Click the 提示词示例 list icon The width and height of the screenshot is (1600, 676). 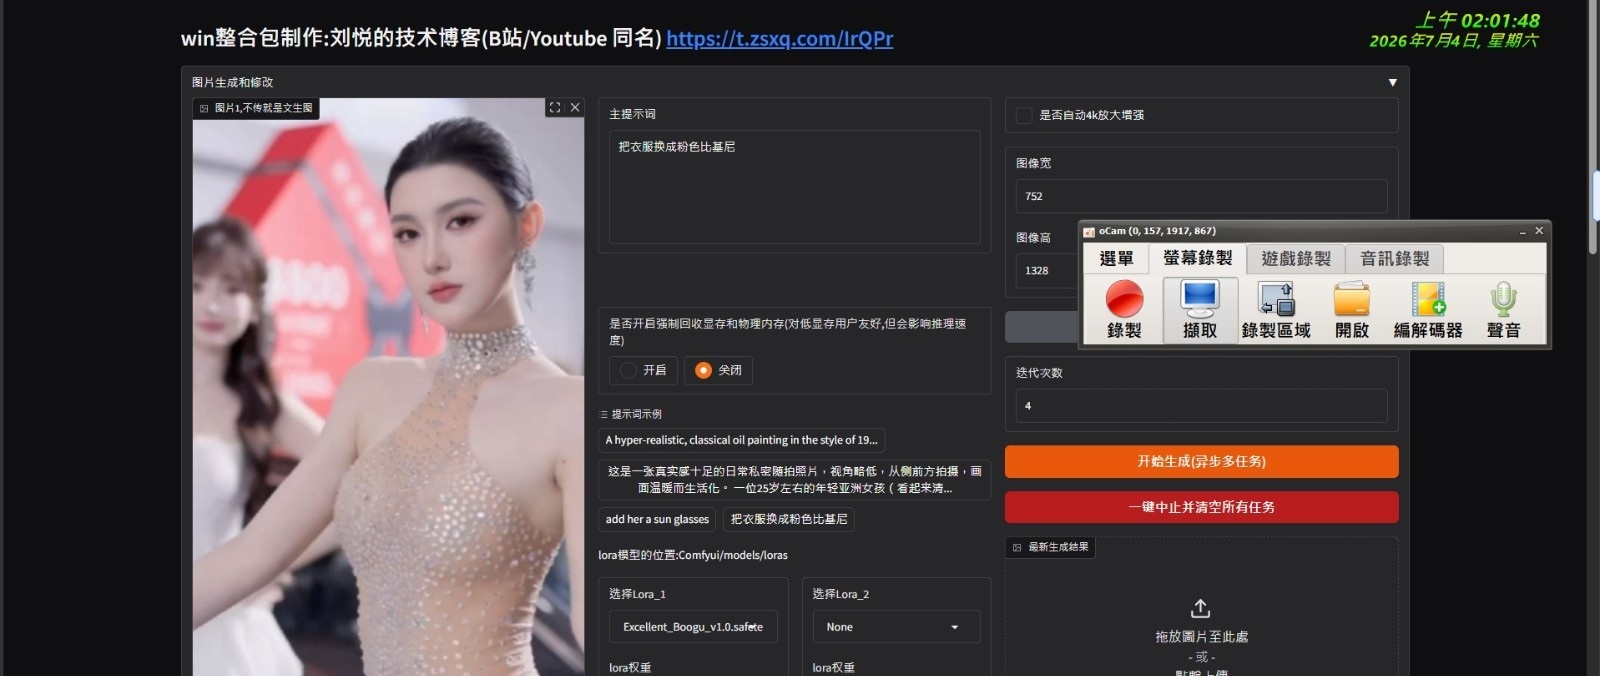point(603,414)
